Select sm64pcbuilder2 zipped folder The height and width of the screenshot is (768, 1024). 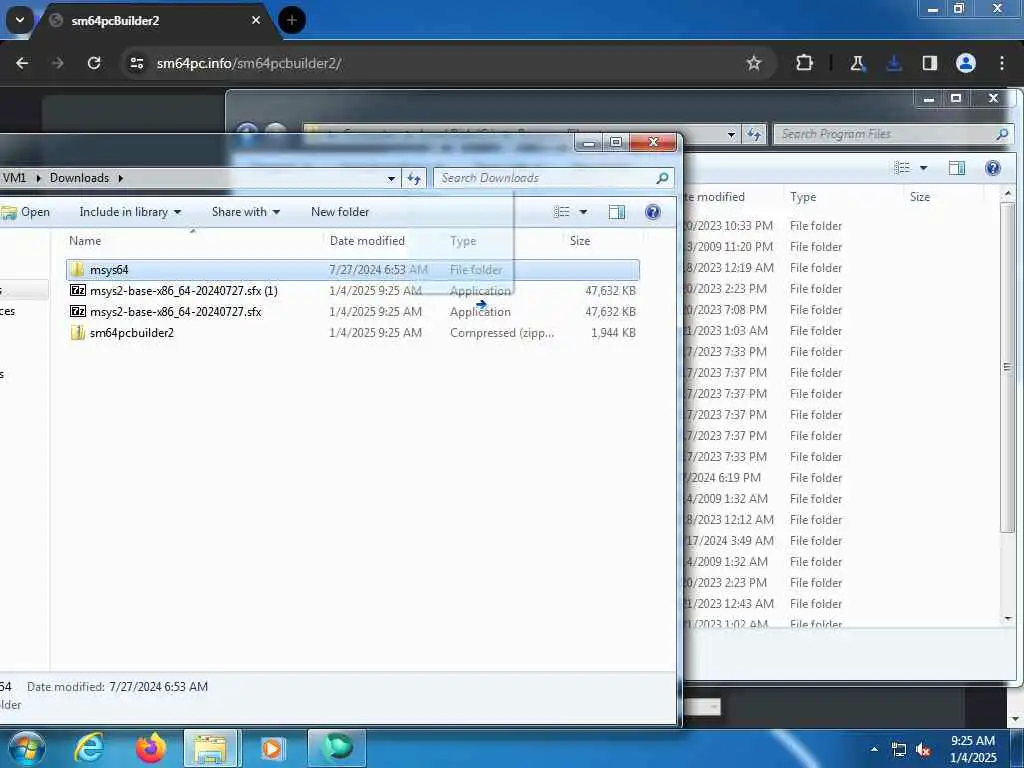(x=353, y=332)
